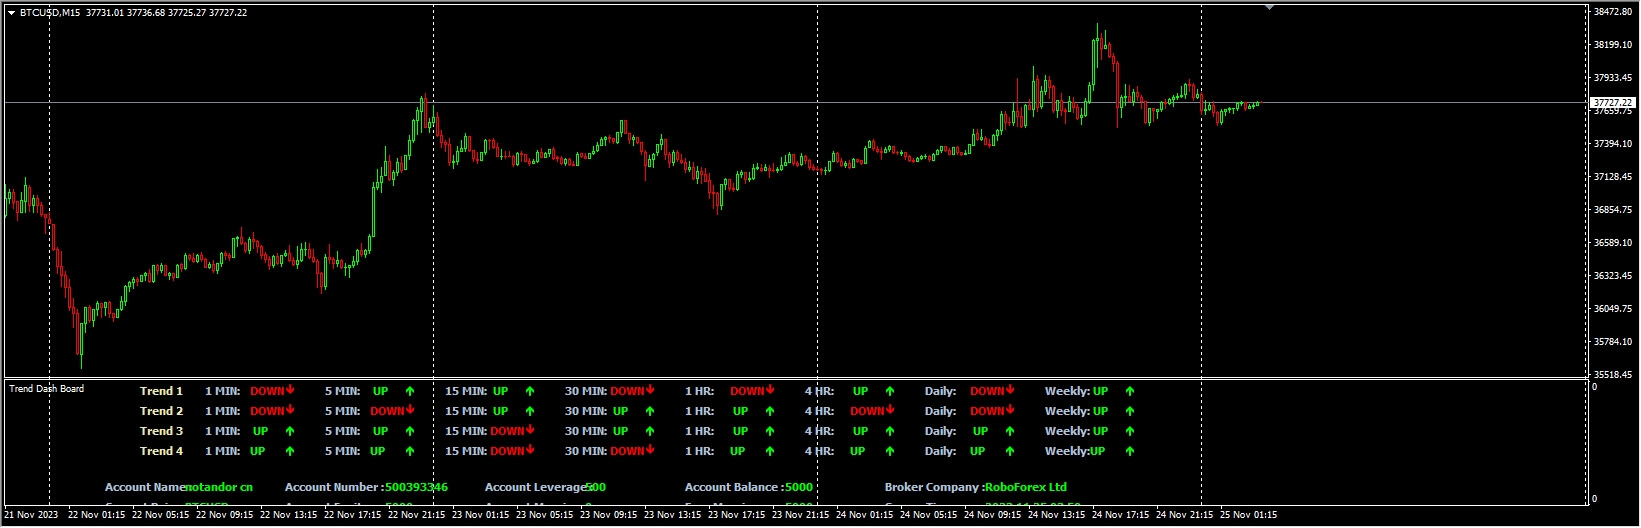Viewport: 1641px width, 528px height.
Task: Click the DOWN value for Trend 4 30 MIN
Action: [x=627, y=451]
